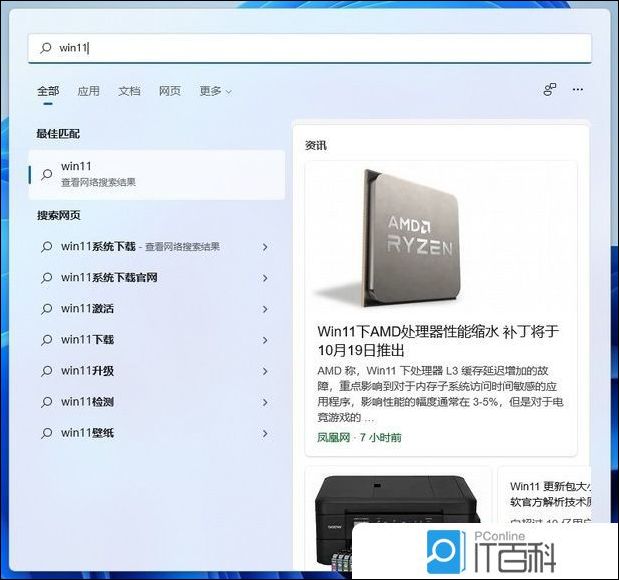Open the win11下载 suggestion
The height and width of the screenshot is (580, 619).
pyautogui.click(x=157, y=340)
